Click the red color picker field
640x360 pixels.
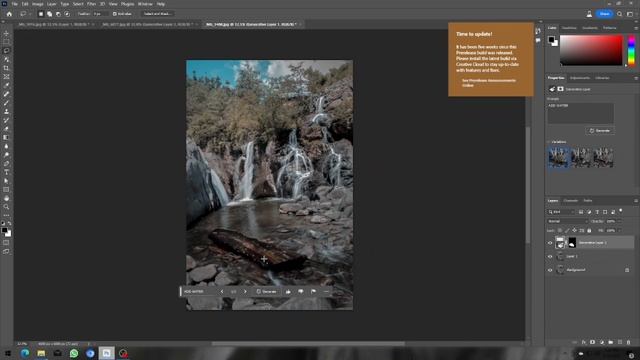coord(591,50)
